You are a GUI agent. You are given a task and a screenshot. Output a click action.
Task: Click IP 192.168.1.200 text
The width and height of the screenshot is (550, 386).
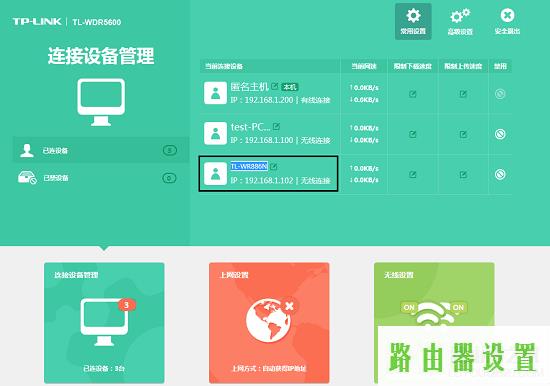[262, 100]
